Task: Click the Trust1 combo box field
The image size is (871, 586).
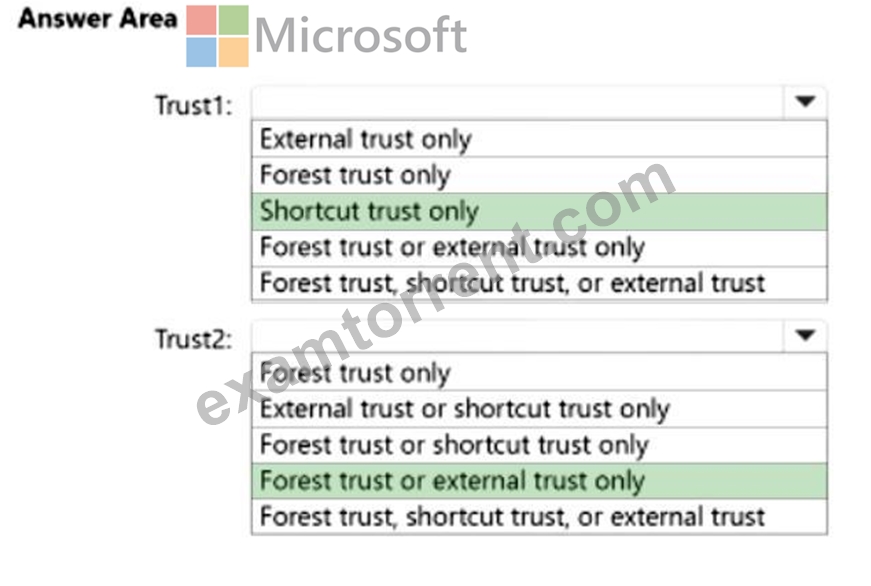Action: tap(539, 102)
